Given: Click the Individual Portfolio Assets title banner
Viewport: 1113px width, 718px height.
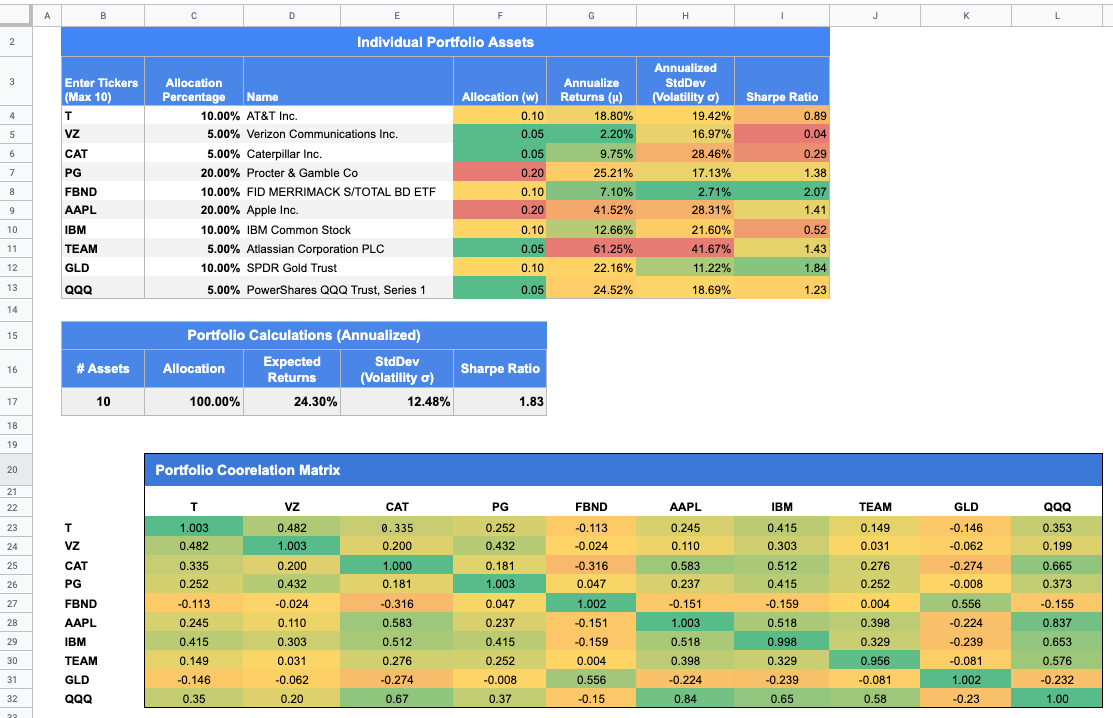Looking at the screenshot, I should pyautogui.click(x=445, y=42).
